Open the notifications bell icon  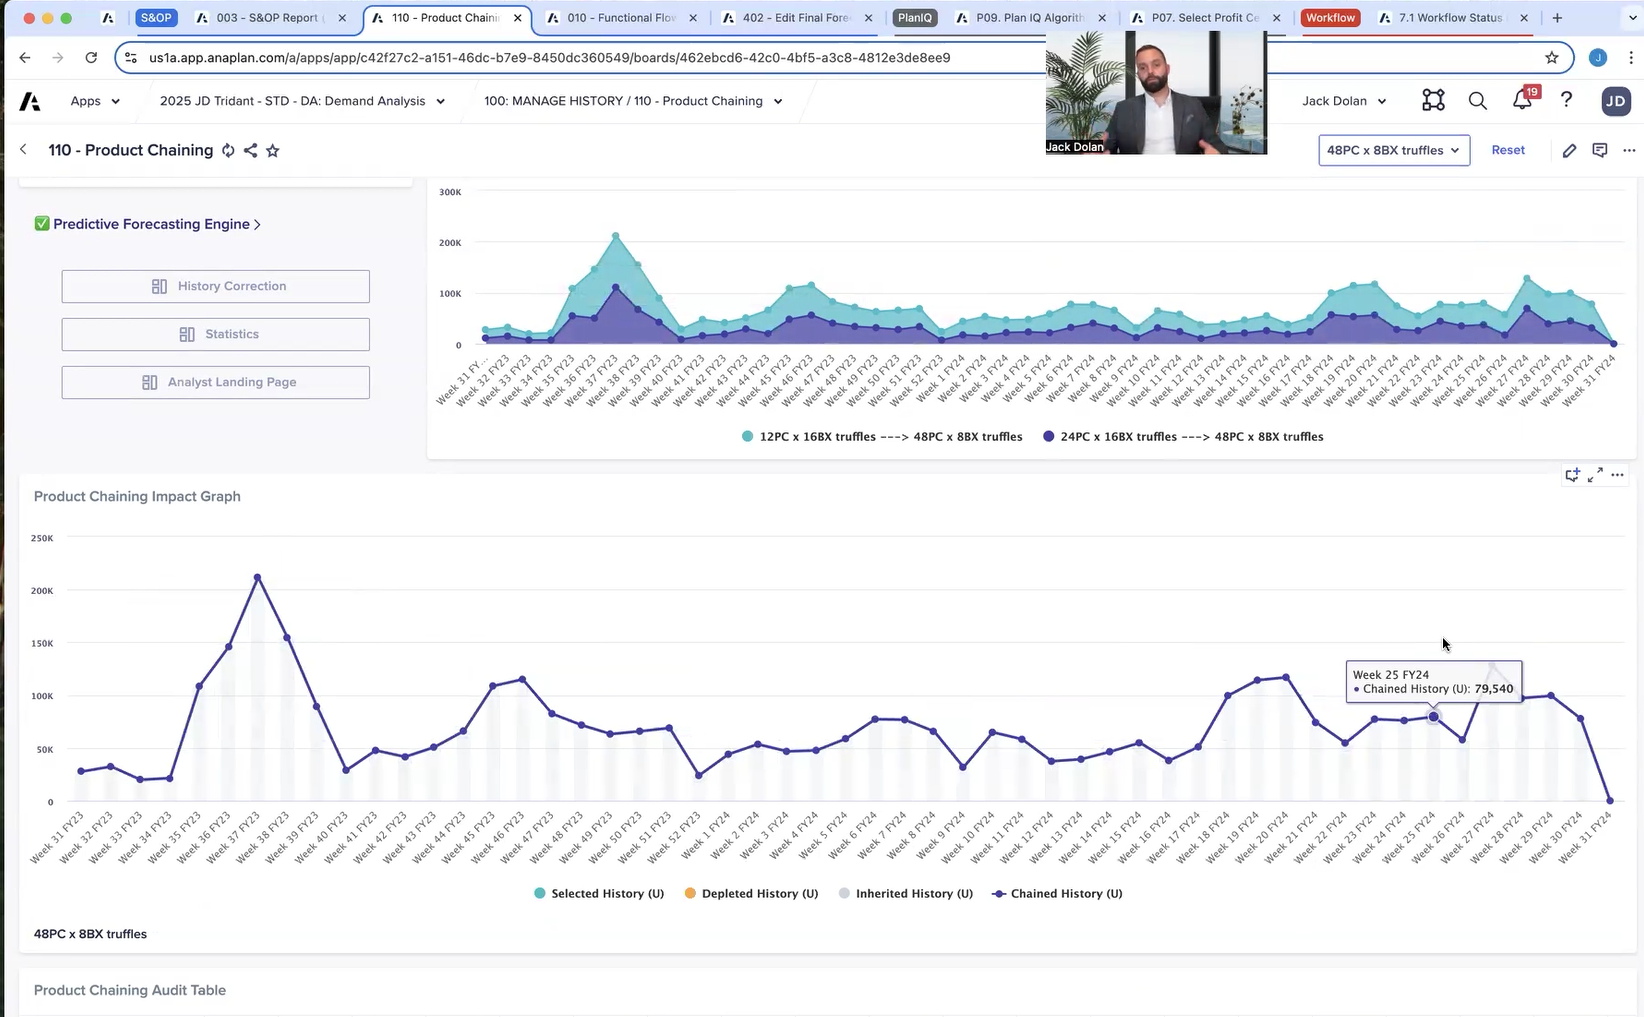pos(1522,100)
